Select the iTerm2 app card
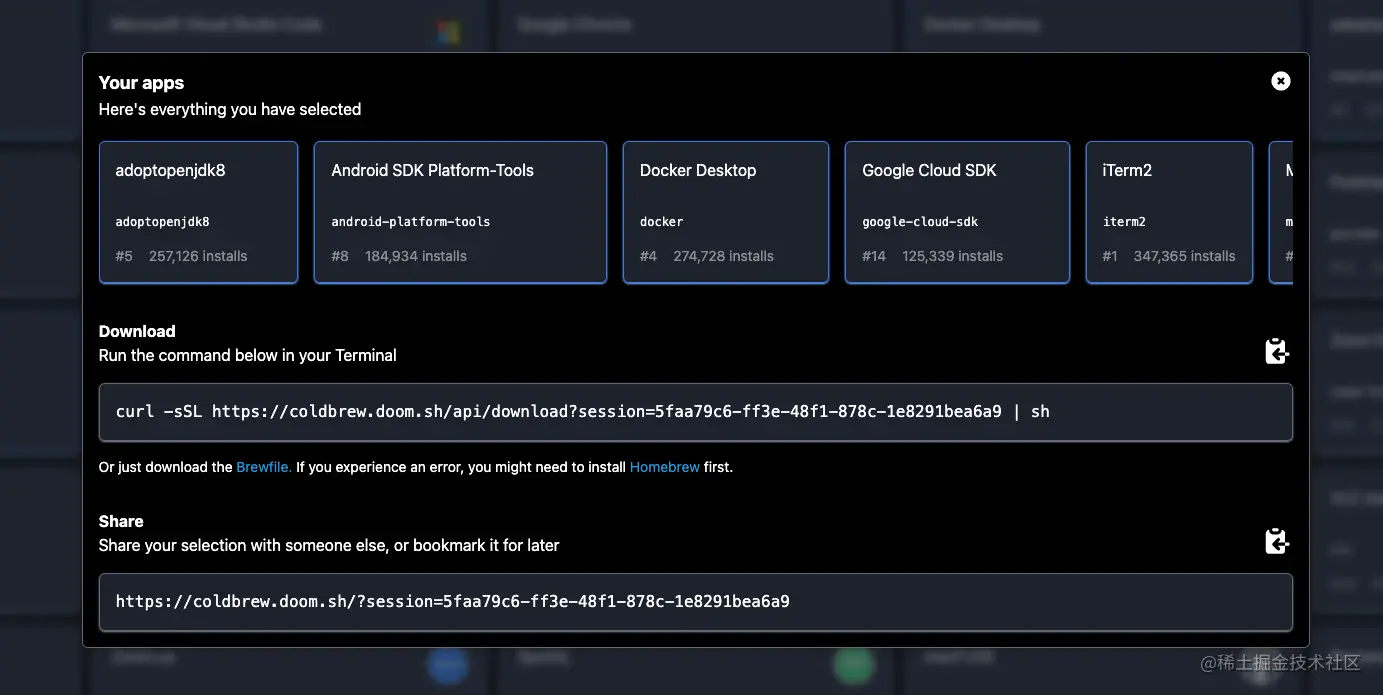The width and height of the screenshot is (1383, 695). tap(1169, 212)
